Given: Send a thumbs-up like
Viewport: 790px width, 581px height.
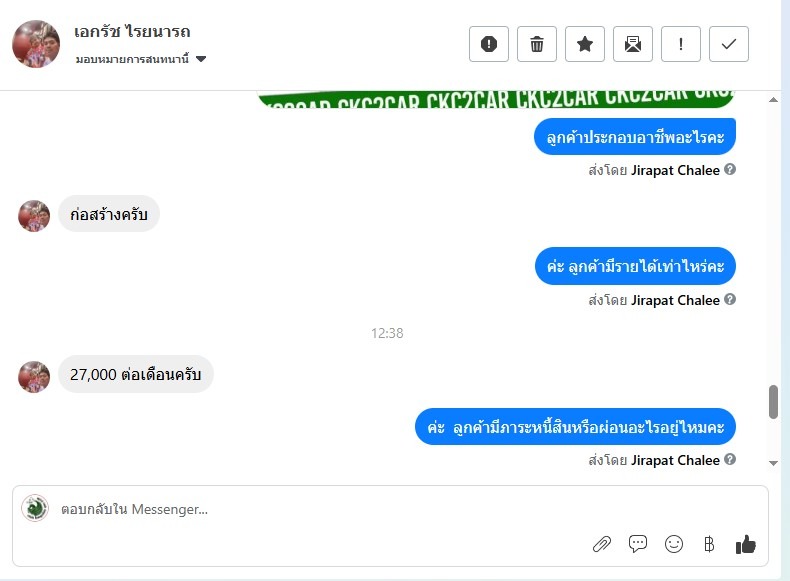Looking at the screenshot, I should [746, 544].
